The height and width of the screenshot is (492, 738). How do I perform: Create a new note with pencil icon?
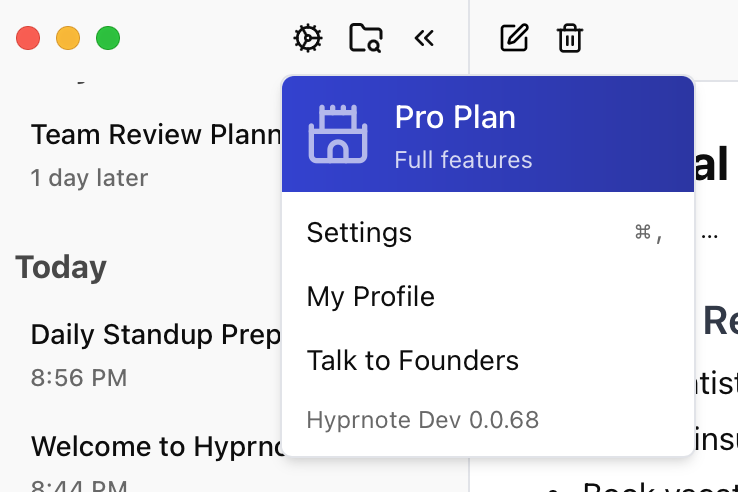click(513, 38)
